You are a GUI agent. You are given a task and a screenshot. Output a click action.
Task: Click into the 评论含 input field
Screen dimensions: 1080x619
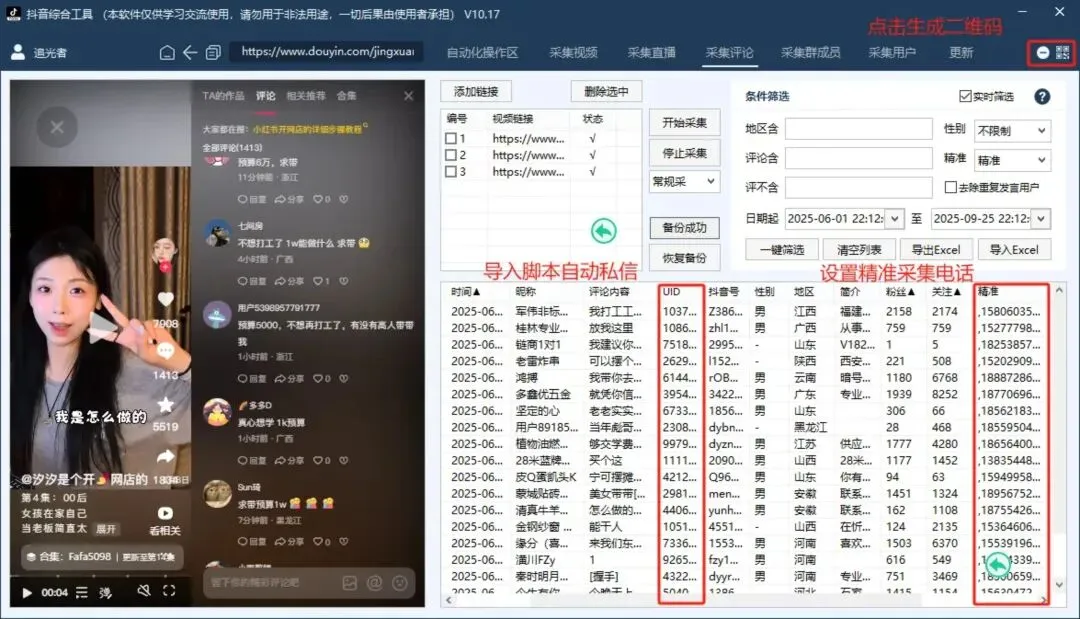tap(859, 158)
